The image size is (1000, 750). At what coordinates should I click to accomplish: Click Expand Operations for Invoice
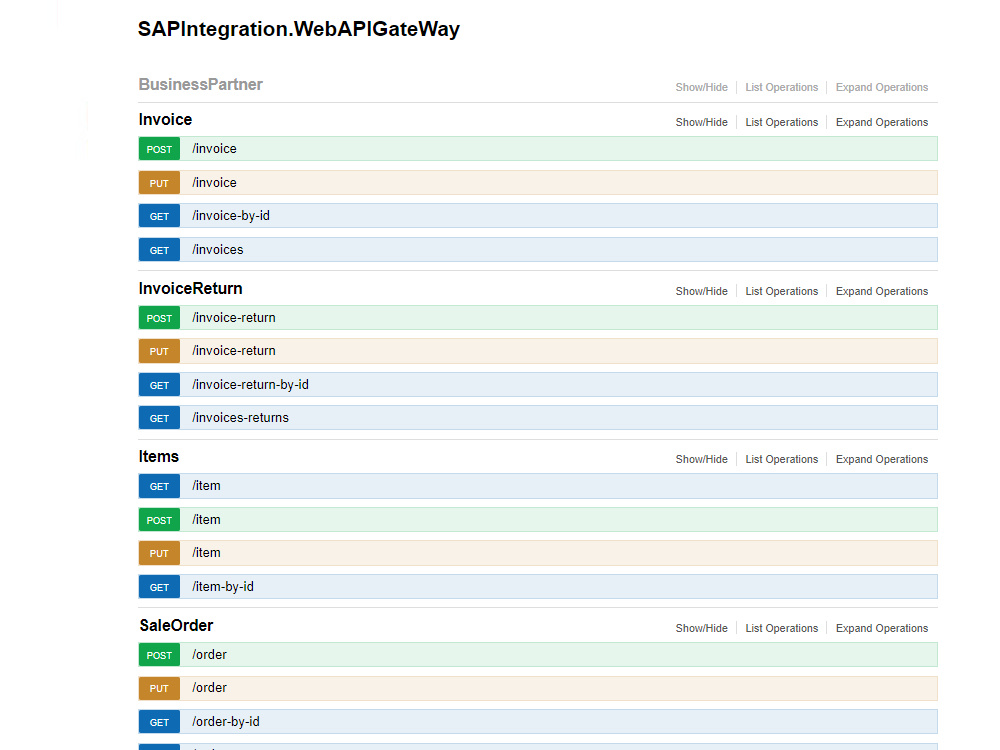[x=881, y=122]
